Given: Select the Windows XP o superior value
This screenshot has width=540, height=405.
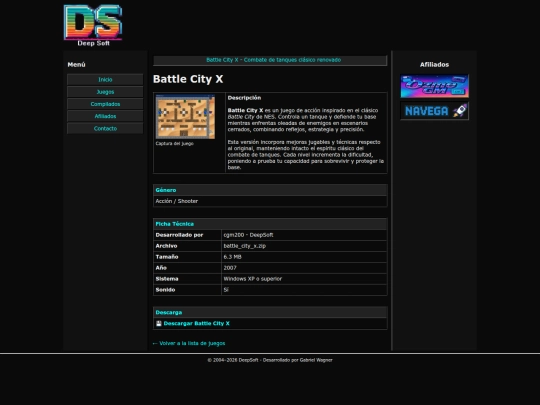Looking at the screenshot, I should coord(252,279).
